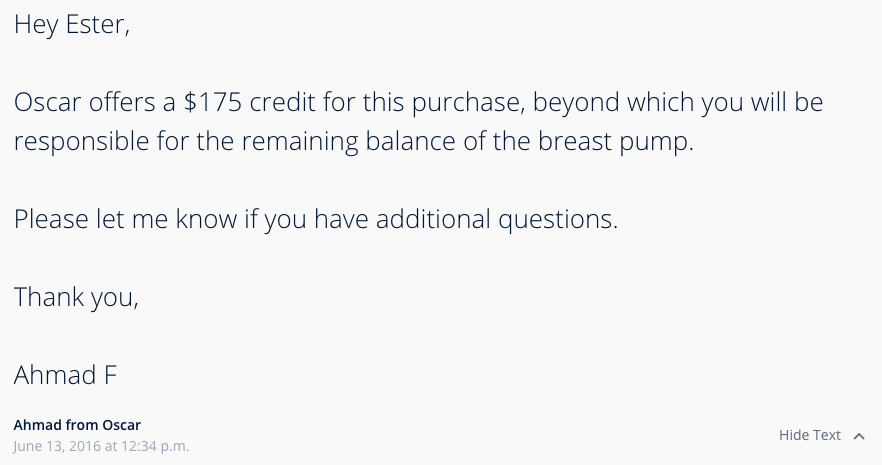Click the Ahmad F signature

[65, 375]
